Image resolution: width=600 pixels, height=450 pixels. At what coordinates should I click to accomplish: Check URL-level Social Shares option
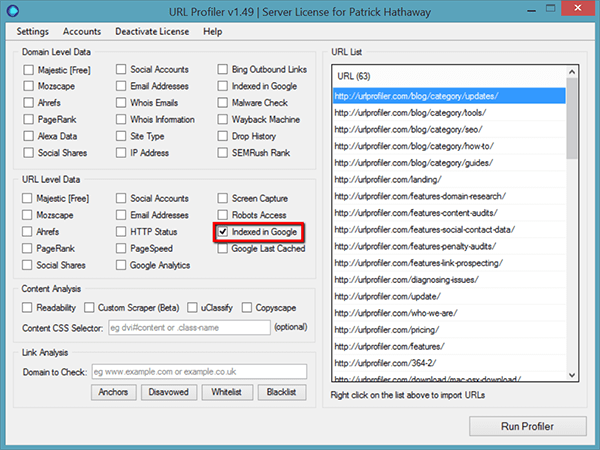point(27,265)
